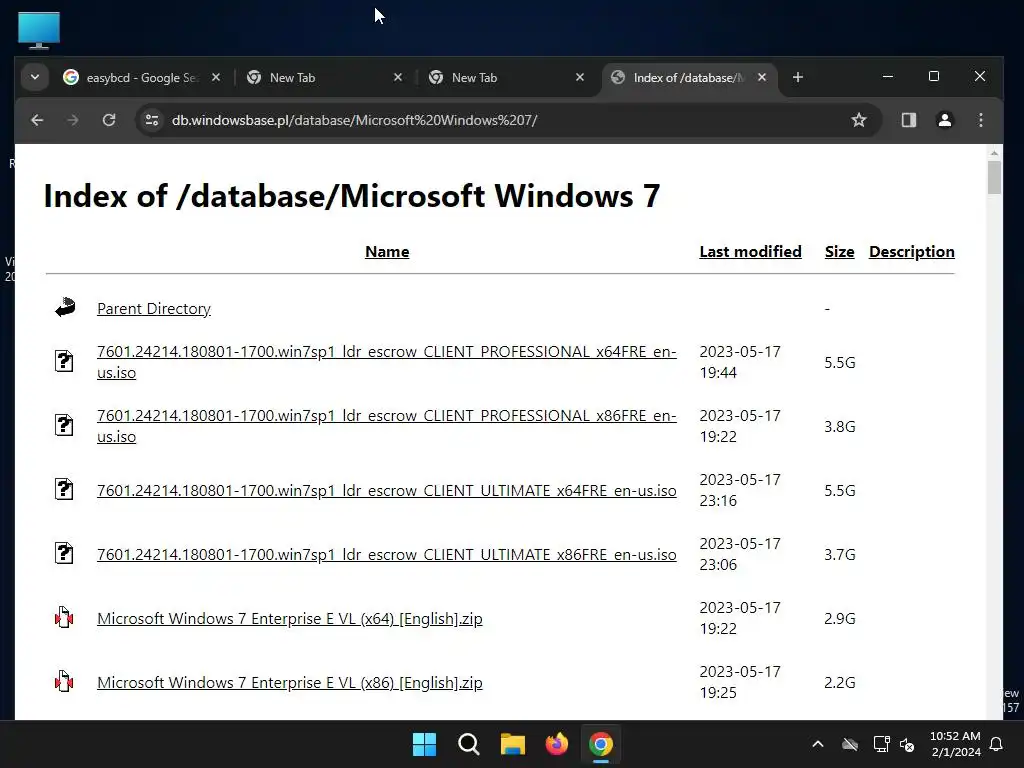The width and height of the screenshot is (1024, 768).
Task: Open the Chrome three-dot menu
Action: [981, 120]
